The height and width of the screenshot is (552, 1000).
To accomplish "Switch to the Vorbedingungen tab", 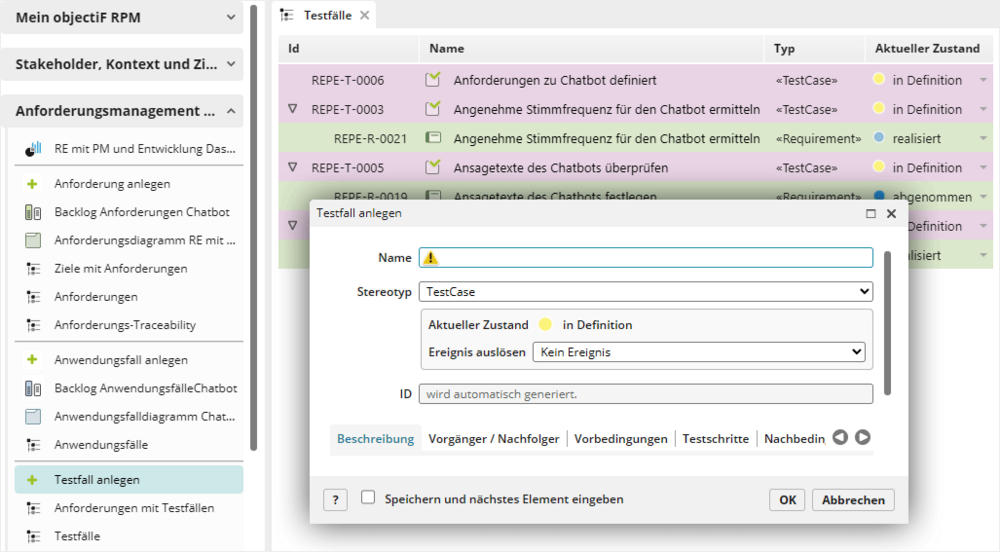I will pyautogui.click(x=620, y=439).
